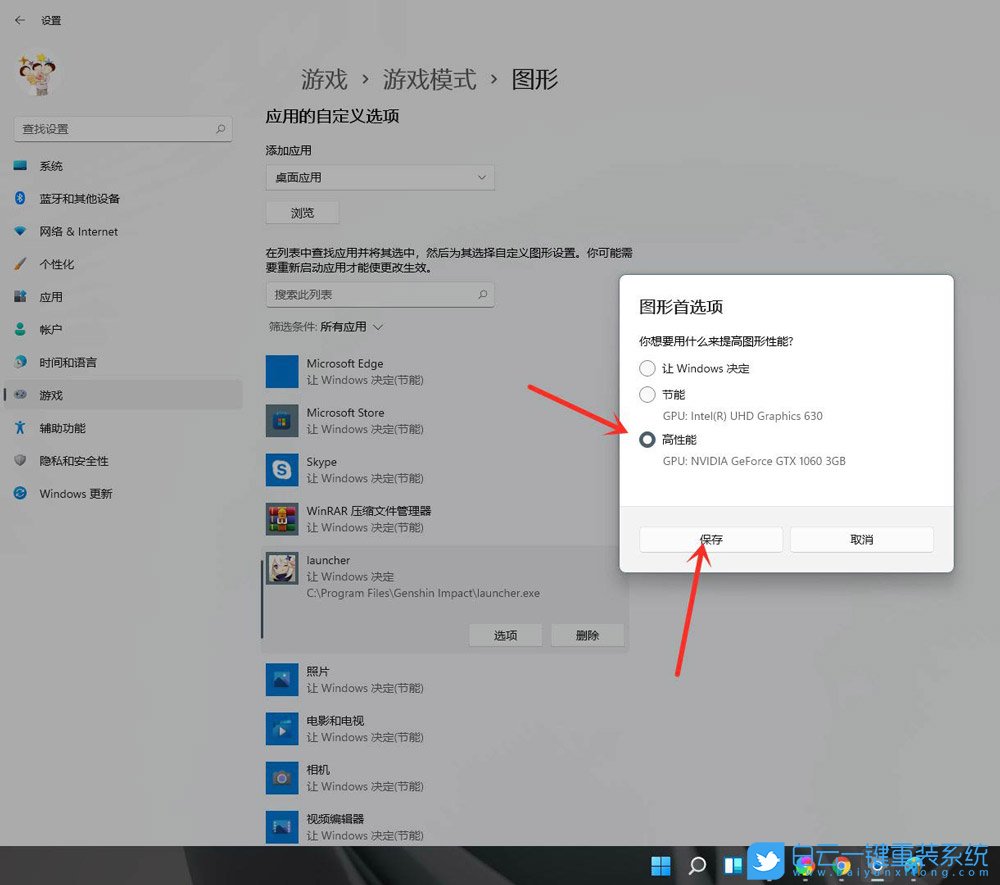Select the 节能 graphics option

pyautogui.click(x=647, y=395)
